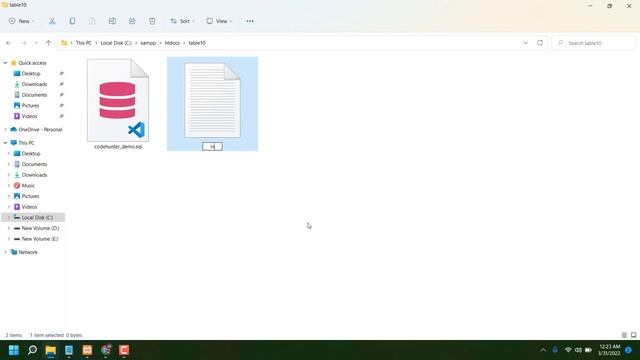Click the Delete trash icon
Image resolution: width=640 pixels, height=360 pixels.
pyautogui.click(x=152, y=21)
